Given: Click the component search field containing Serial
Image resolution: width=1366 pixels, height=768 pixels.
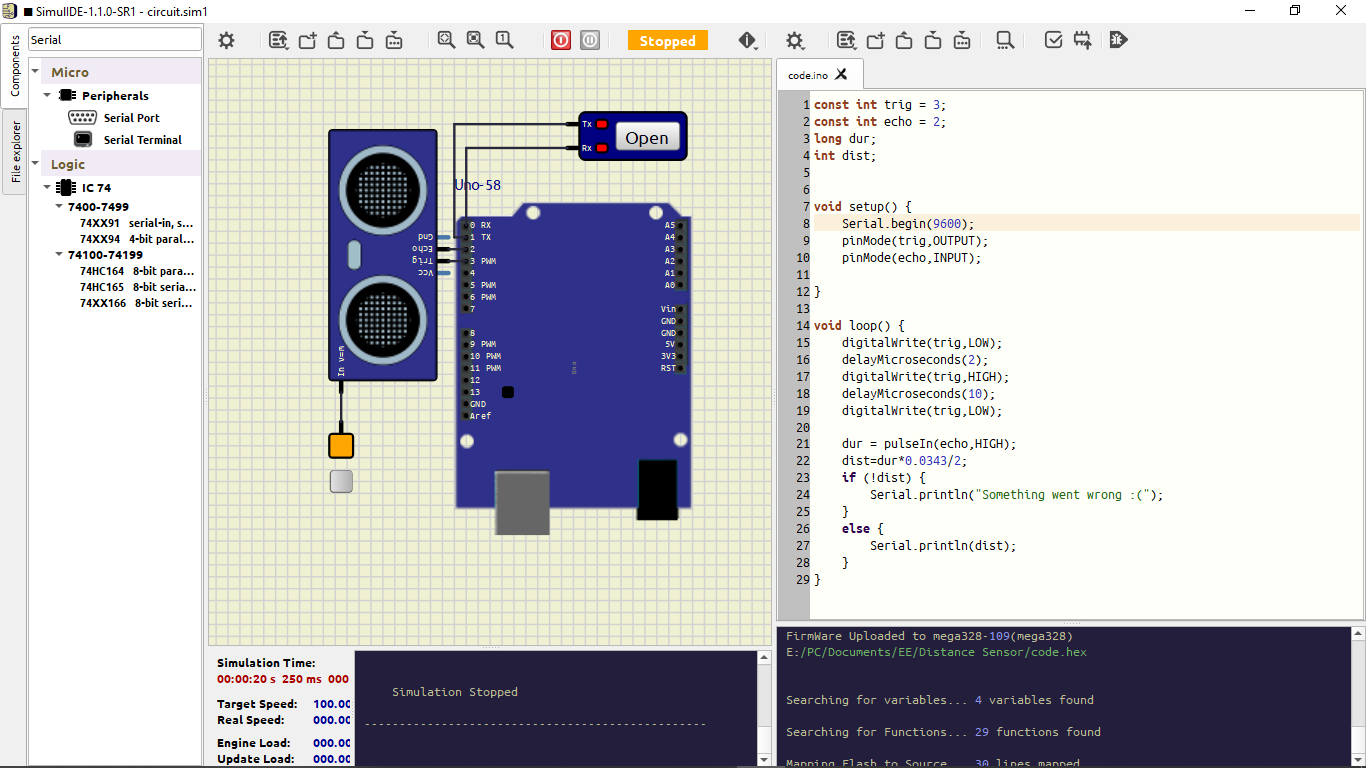Looking at the screenshot, I should tap(115, 40).
